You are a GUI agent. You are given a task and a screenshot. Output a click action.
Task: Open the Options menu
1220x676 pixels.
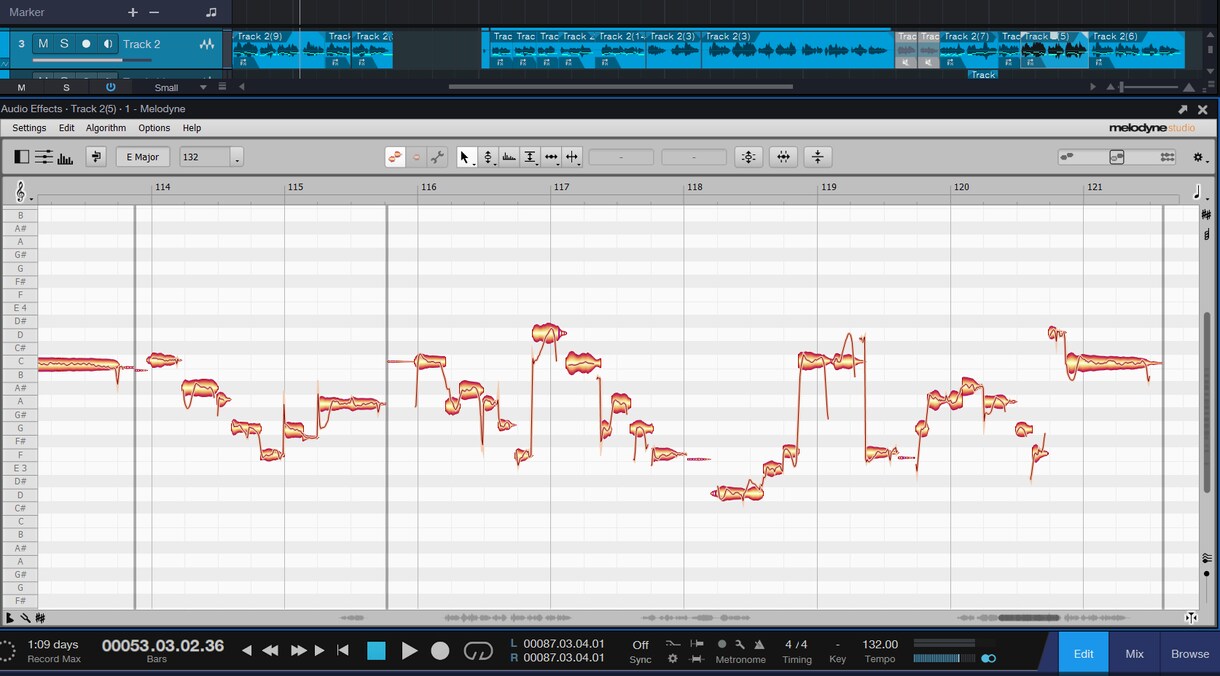[x=154, y=128]
